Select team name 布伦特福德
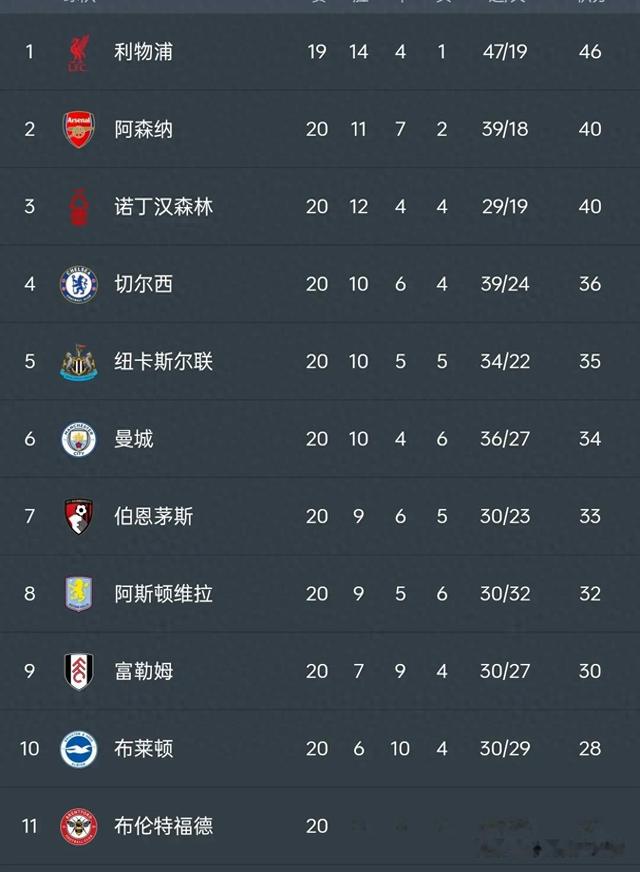Viewport: 640px width, 872px height. [163, 826]
